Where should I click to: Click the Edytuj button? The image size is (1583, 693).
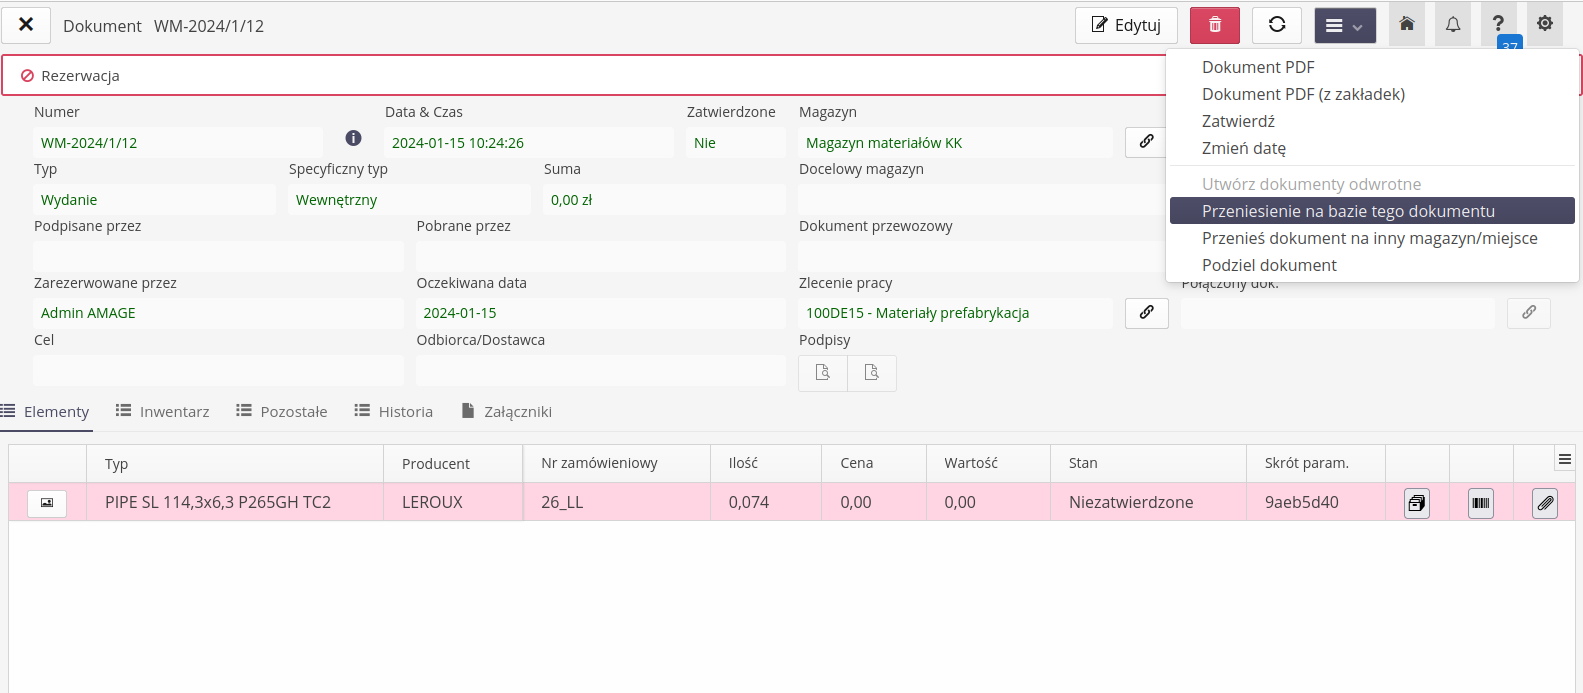[1125, 25]
